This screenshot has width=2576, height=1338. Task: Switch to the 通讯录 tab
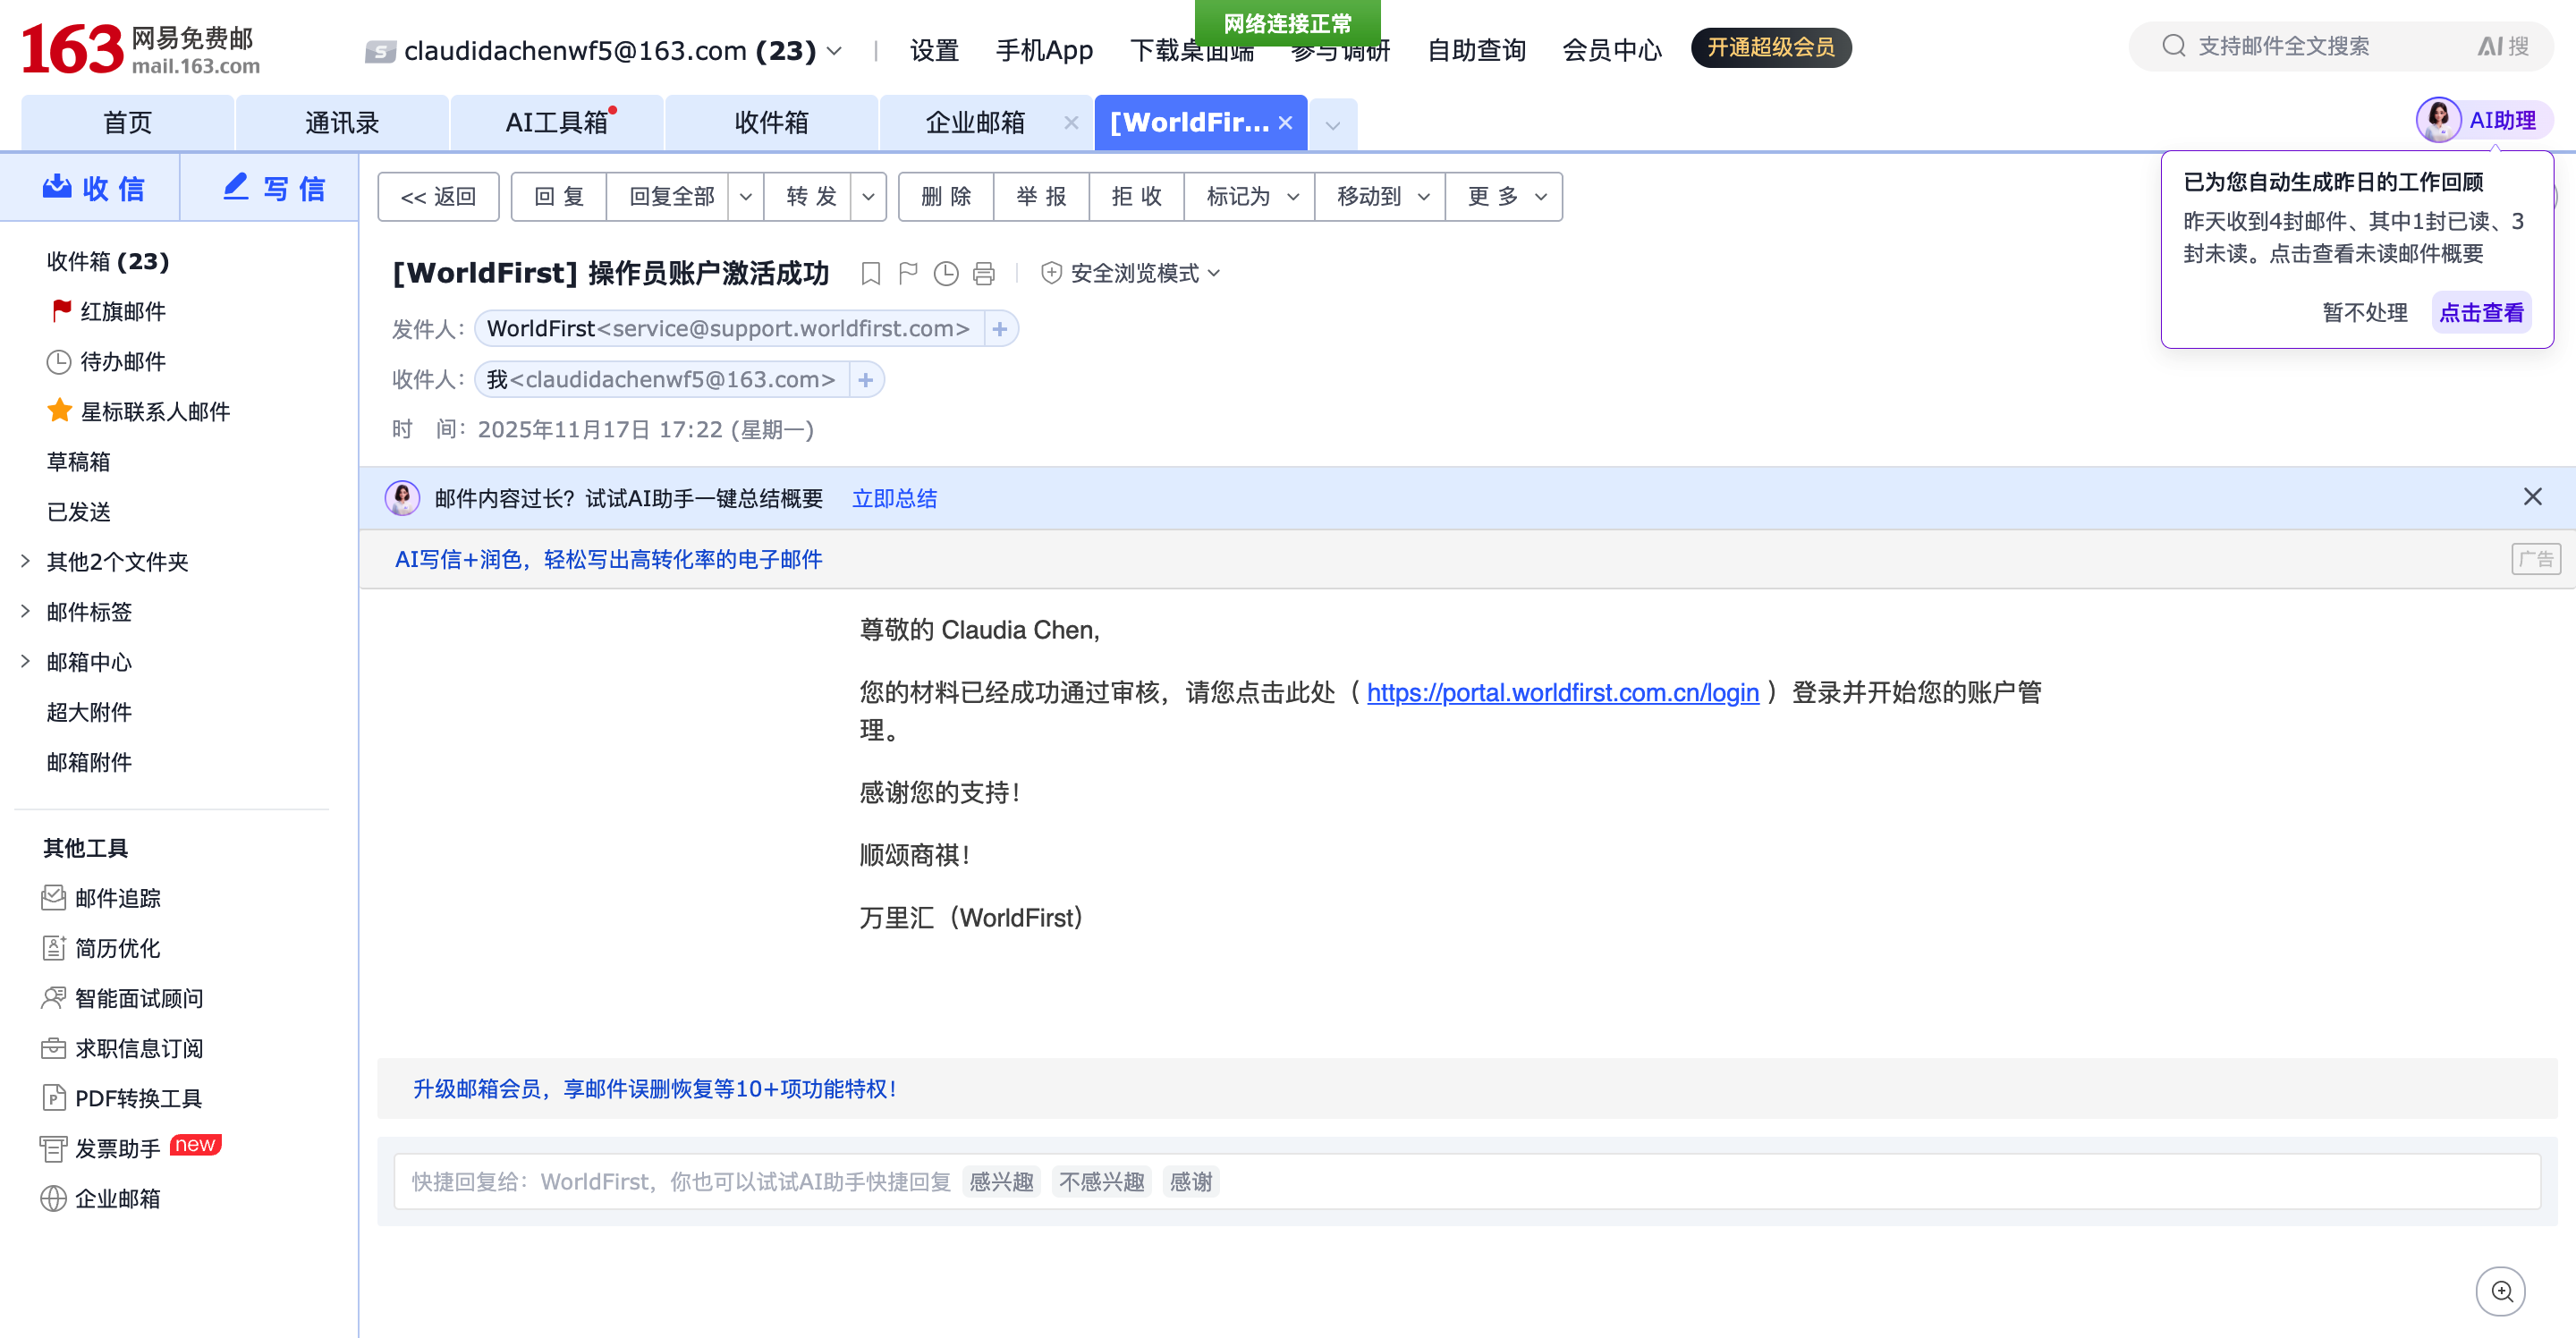342,122
